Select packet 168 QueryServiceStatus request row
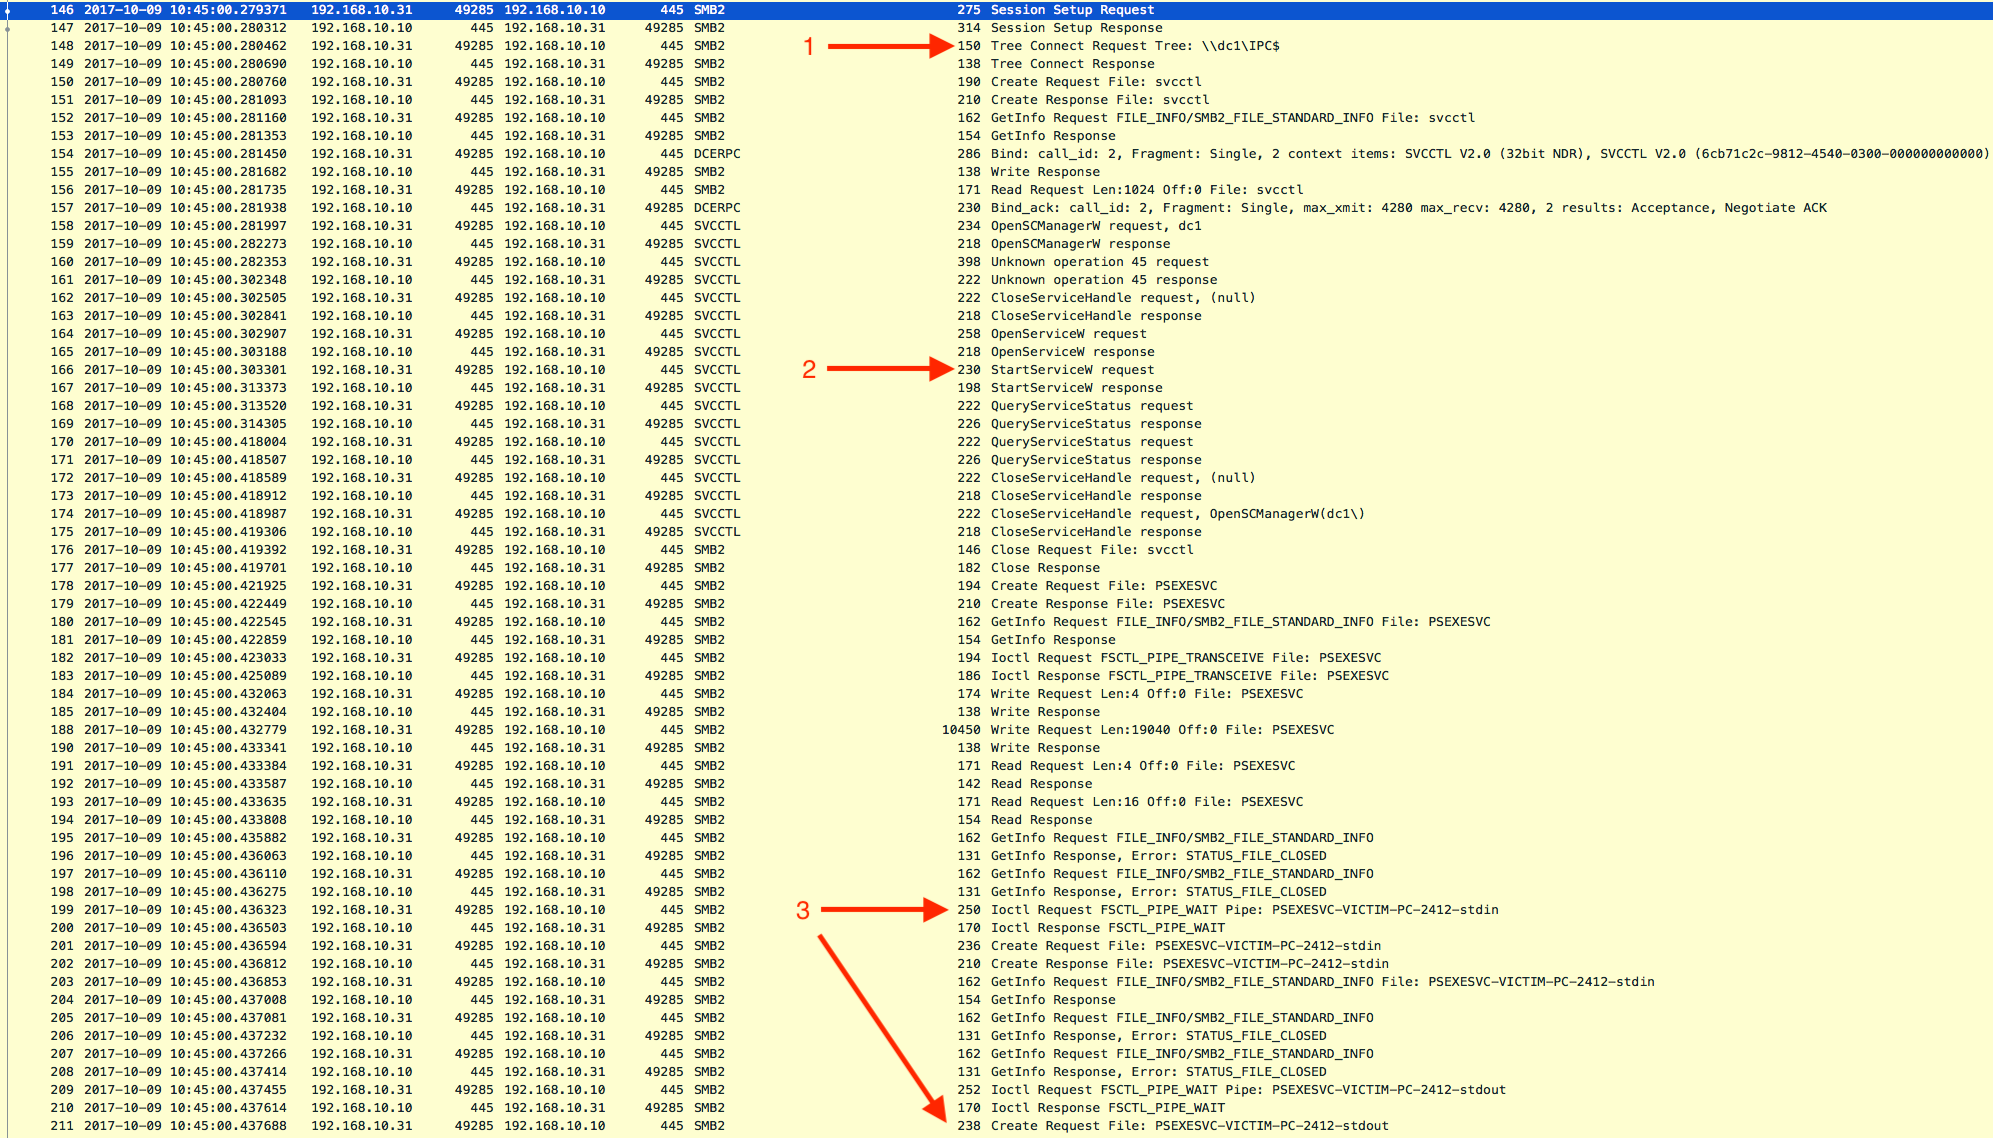Screen dimensions: 1993x1138 [x=1091, y=406]
